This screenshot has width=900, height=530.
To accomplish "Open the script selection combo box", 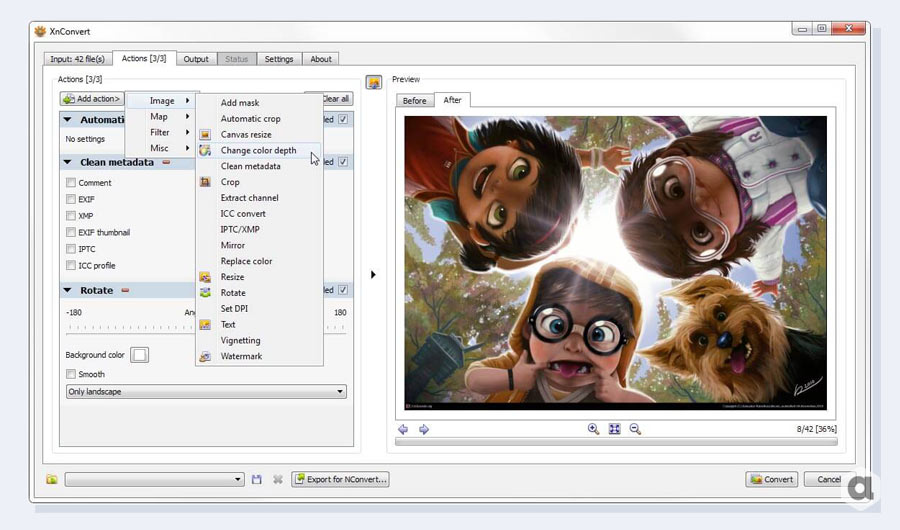I will (x=154, y=479).
